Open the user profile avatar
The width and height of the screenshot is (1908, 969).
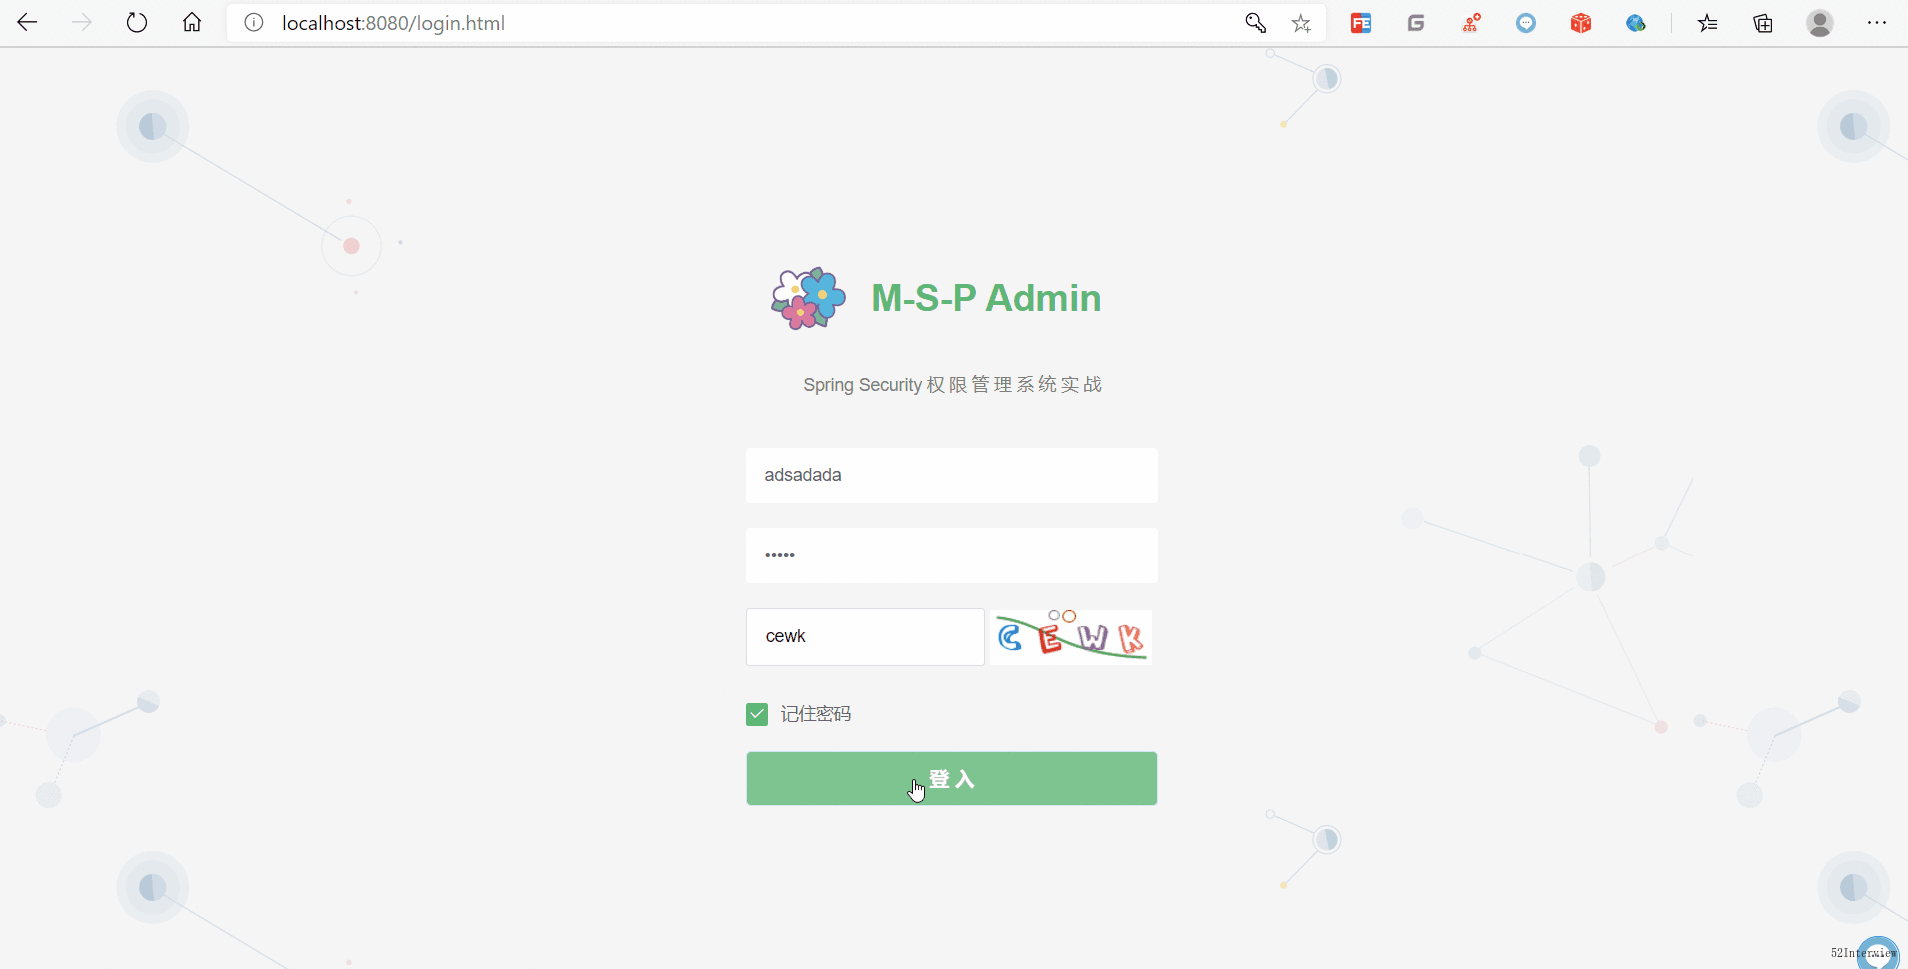click(1820, 23)
